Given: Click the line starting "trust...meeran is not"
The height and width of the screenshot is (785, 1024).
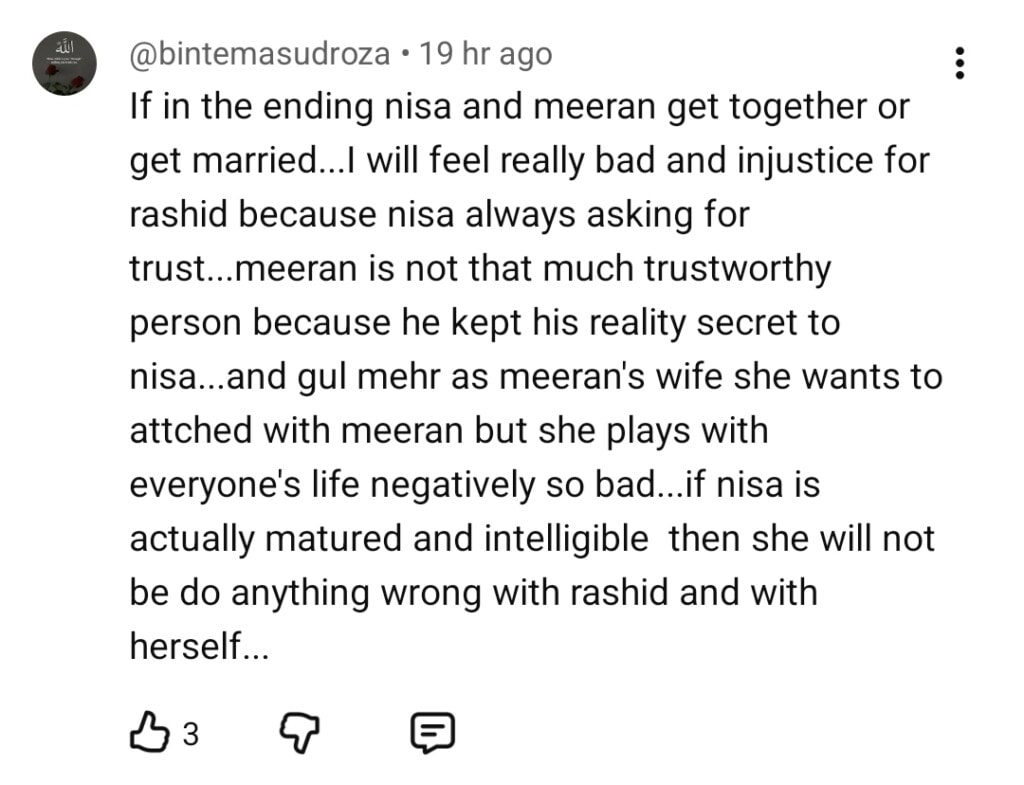Looking at the screenshot, I should [480, 269].
